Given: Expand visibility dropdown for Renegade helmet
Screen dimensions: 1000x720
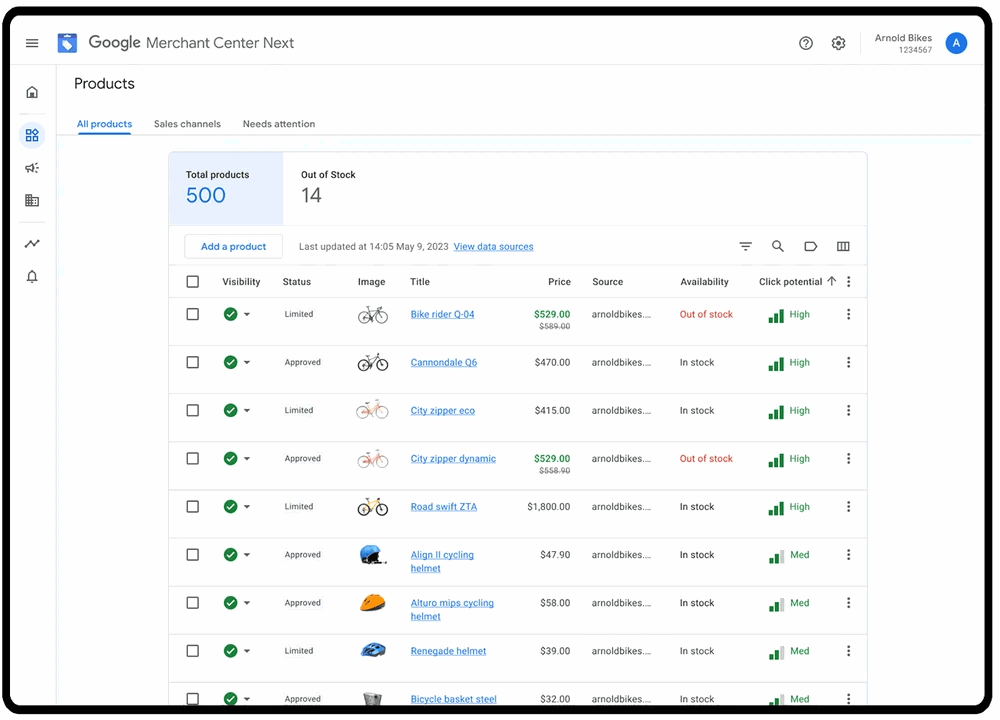Looking at the screenshot, I should (x=247, y=651).
